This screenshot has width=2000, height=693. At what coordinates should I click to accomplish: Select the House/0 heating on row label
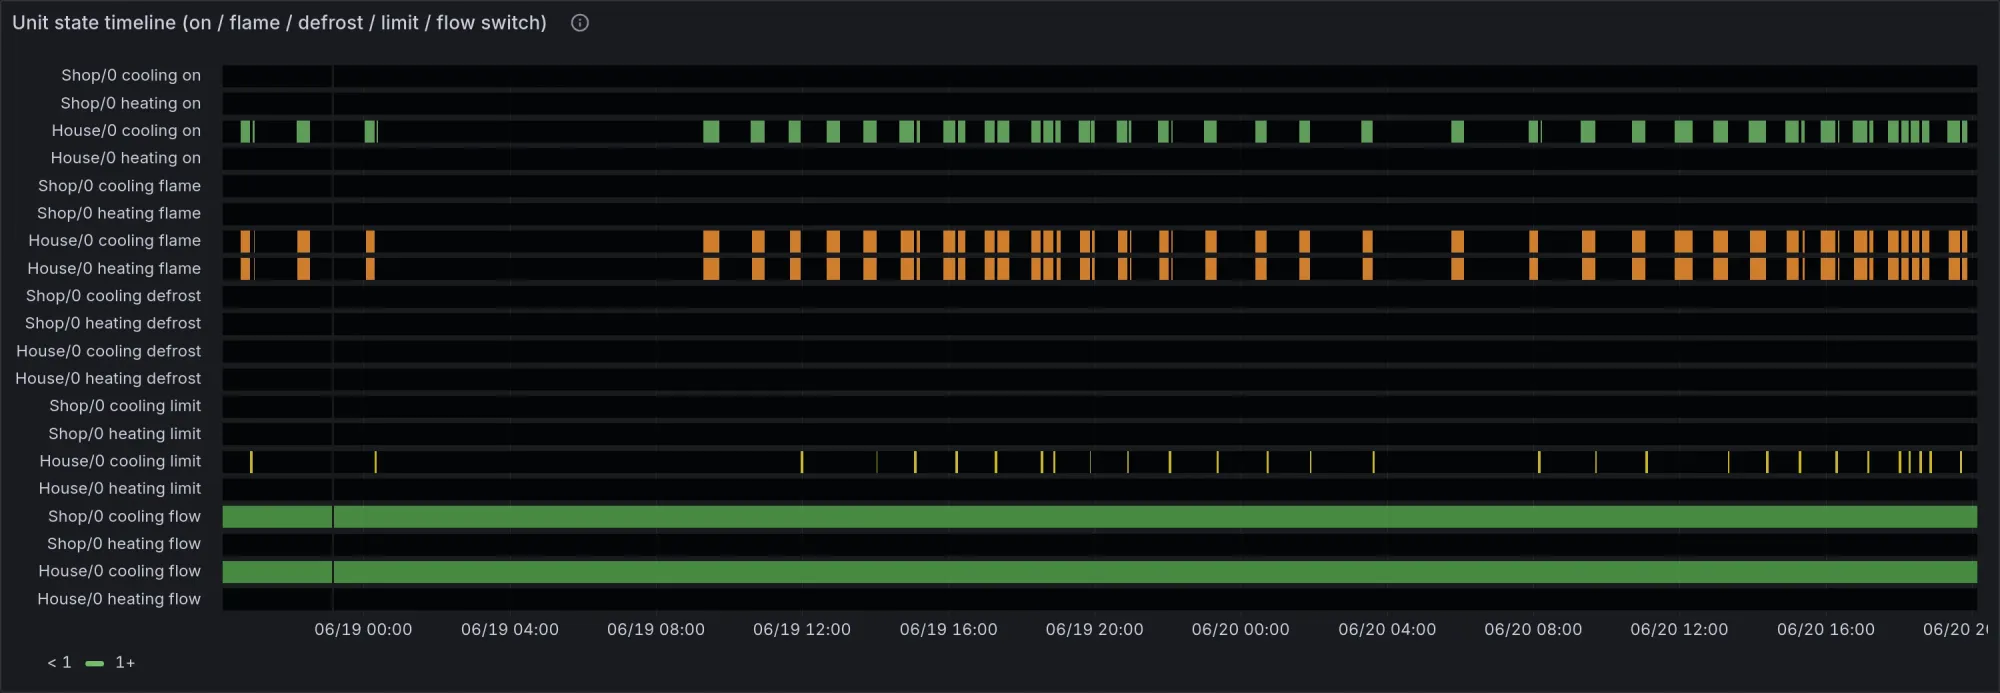click(x=126, y=158)
